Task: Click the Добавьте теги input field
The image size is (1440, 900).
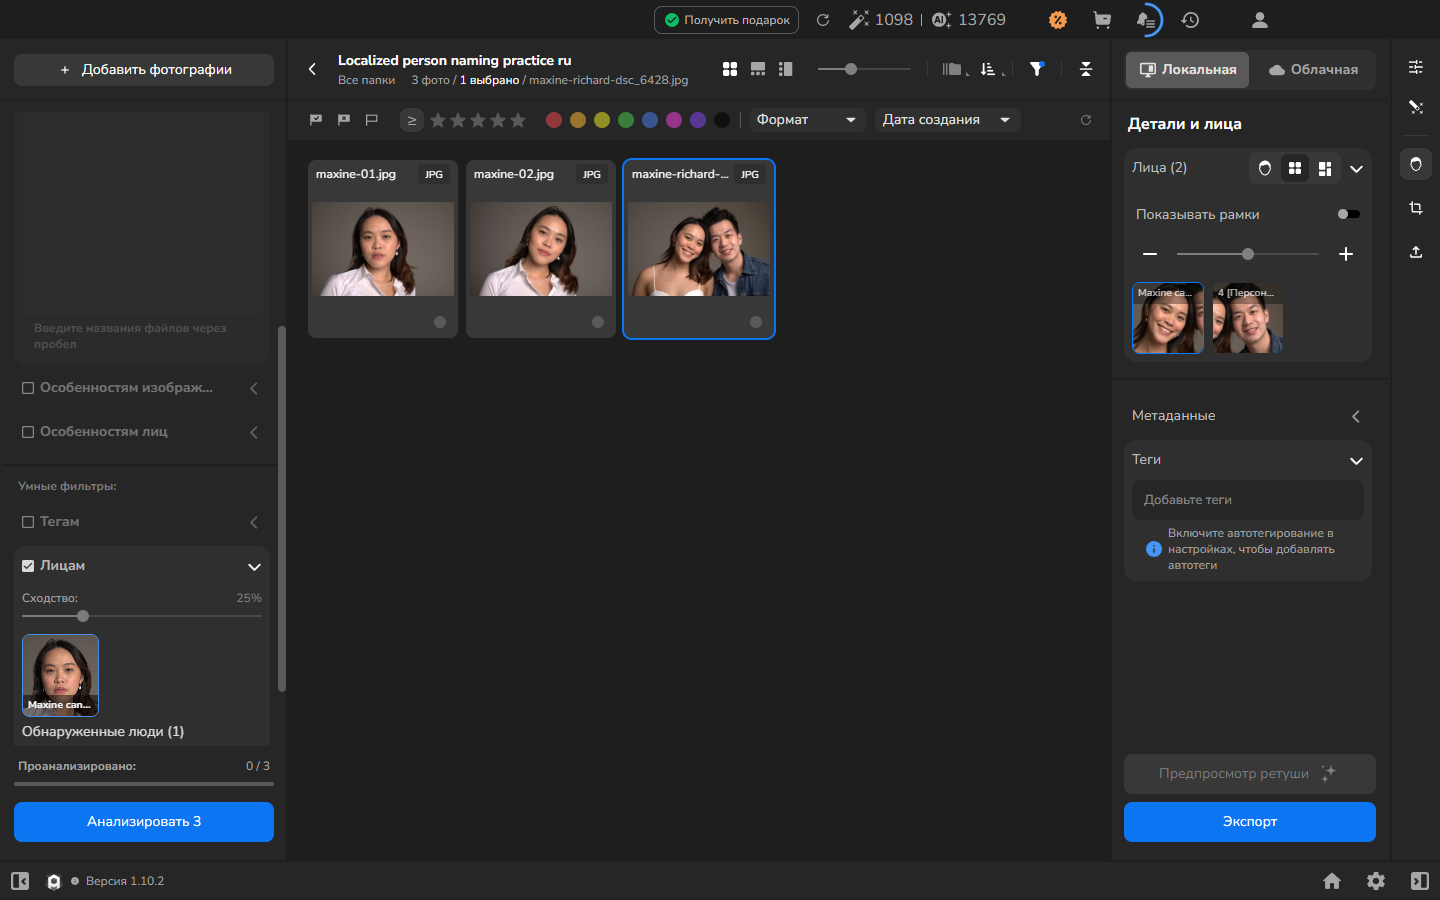Action: (x=1248, y=500)
